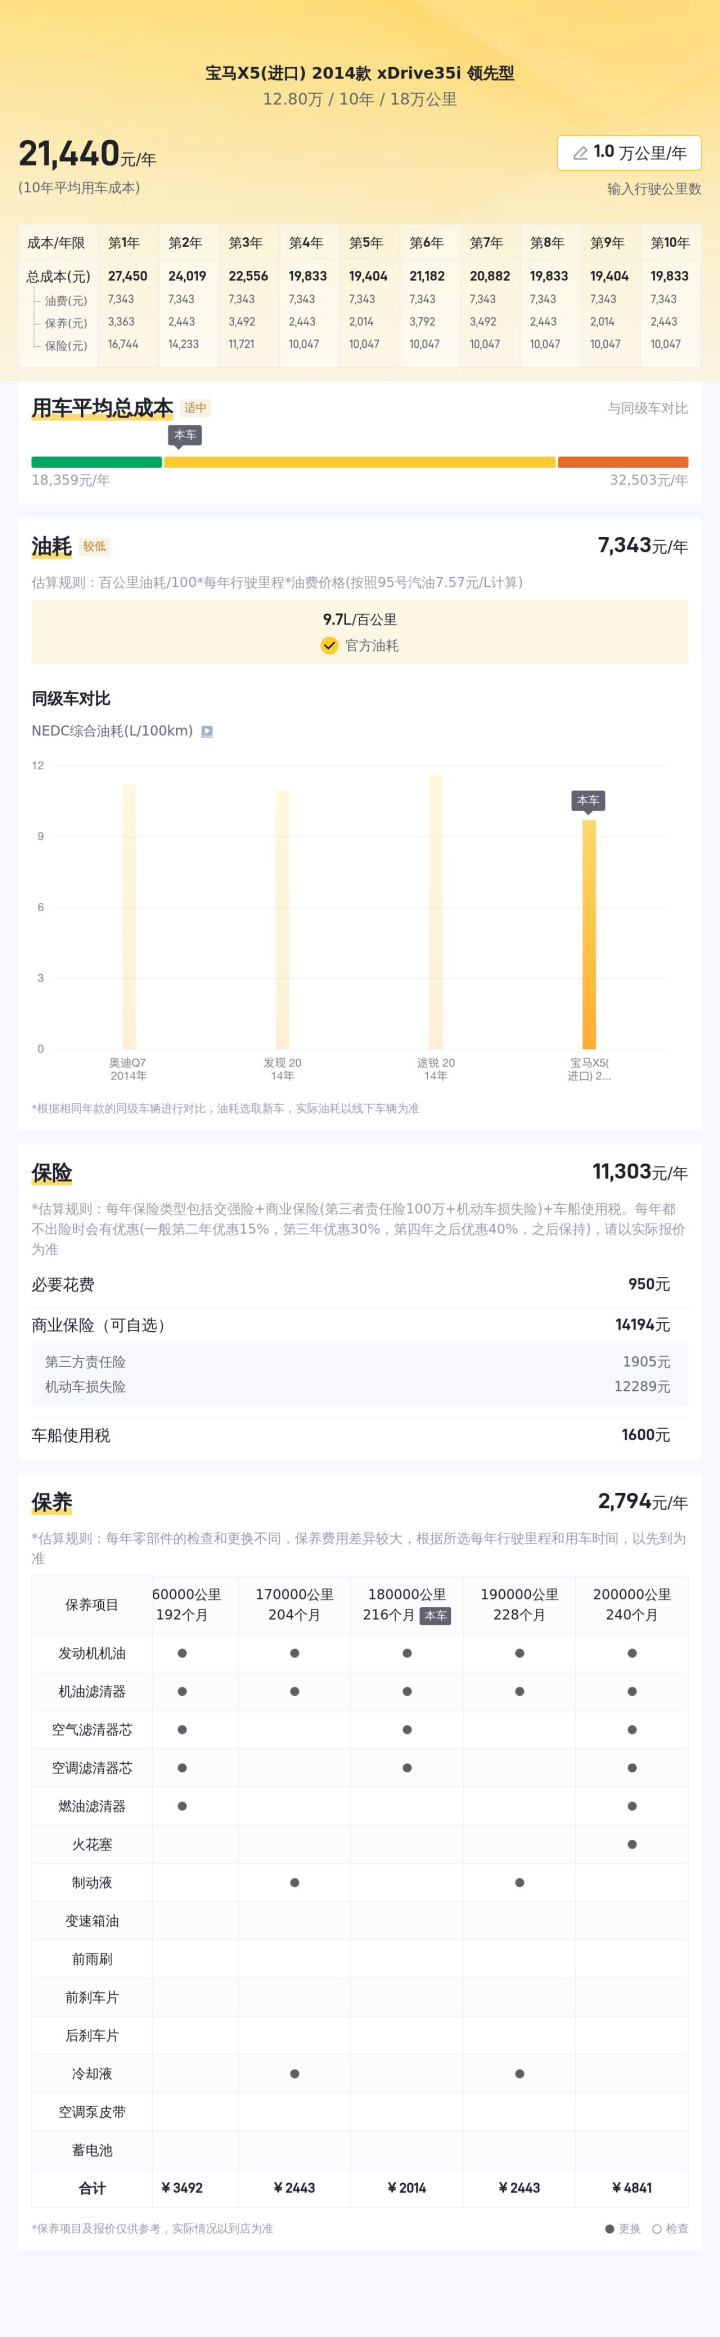The width and height of the screenshot is (720, 2337).
Task: Click the 适中 tag beside 用车平均总成本
Action: click(x=195, y=408)
